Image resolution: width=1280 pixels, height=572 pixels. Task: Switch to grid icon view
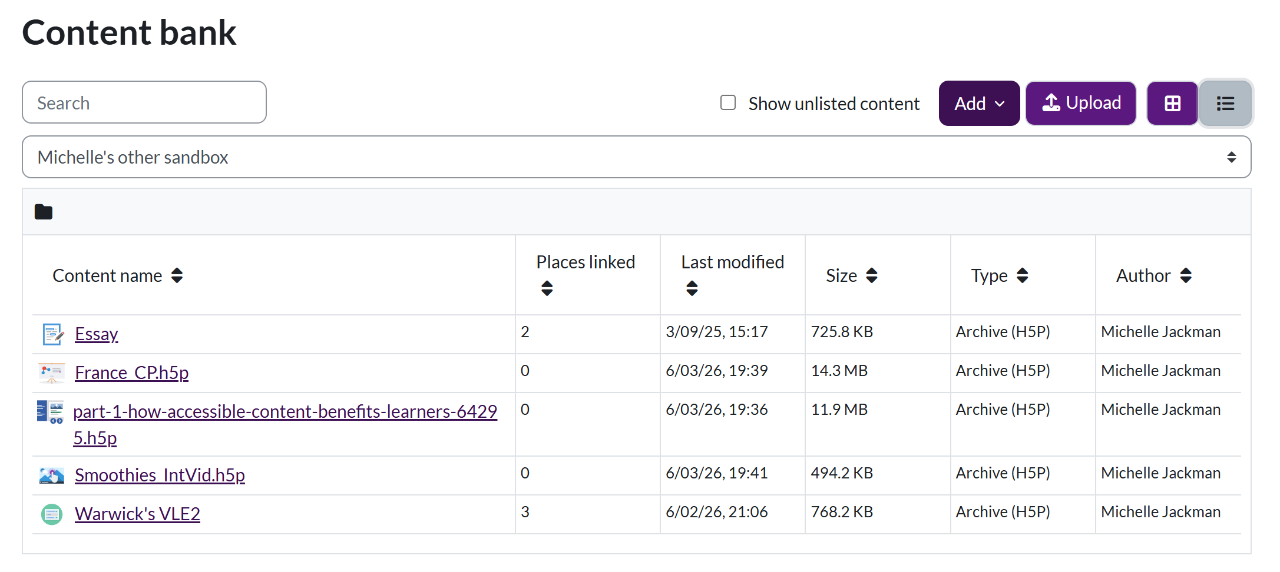1172,103
